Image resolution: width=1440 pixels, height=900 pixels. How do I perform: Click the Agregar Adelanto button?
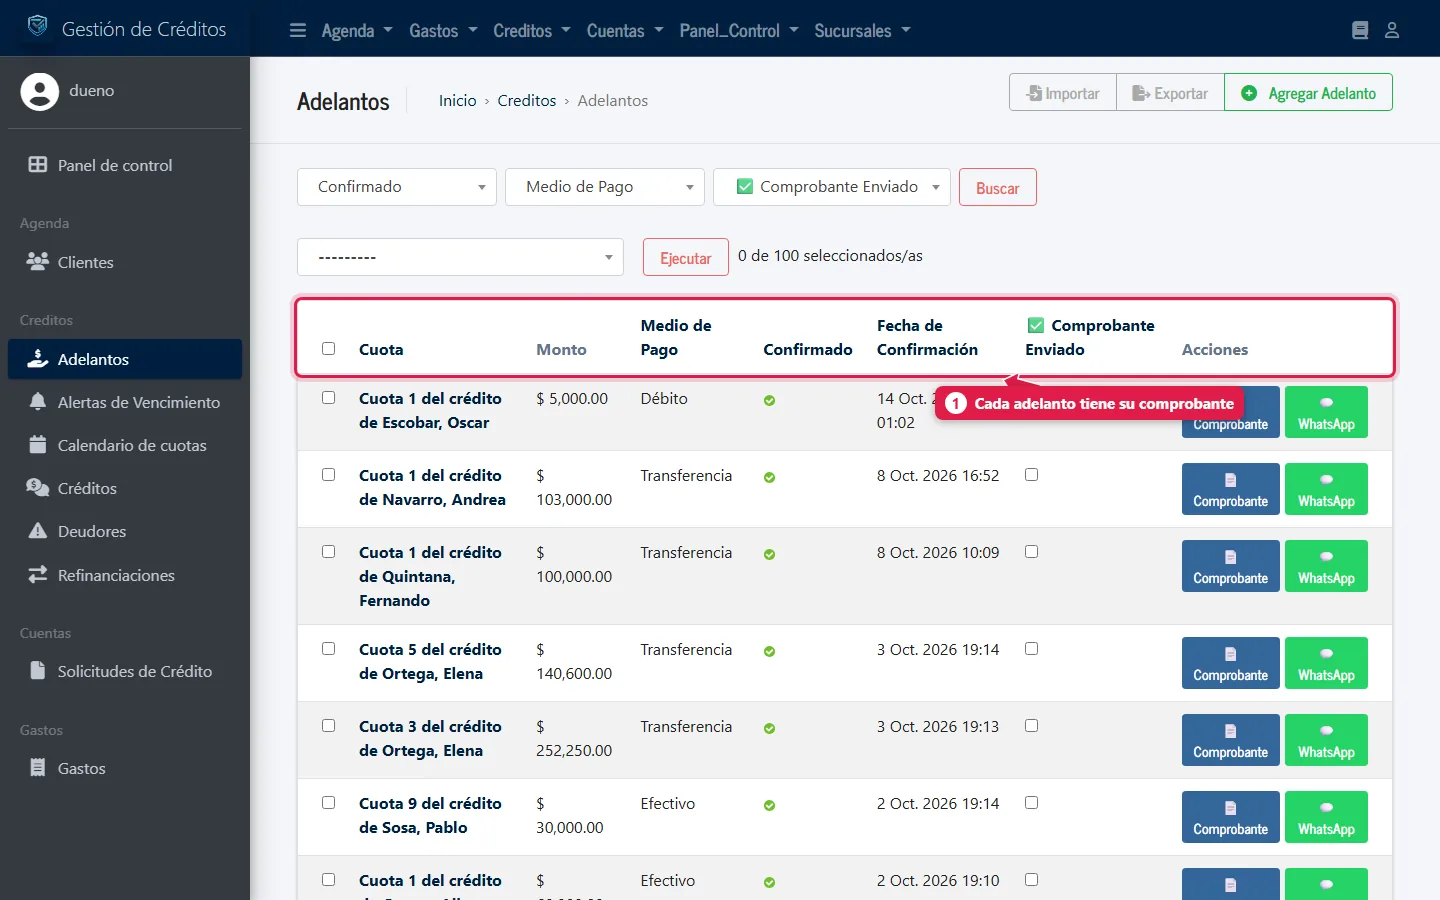[1308, 93]
